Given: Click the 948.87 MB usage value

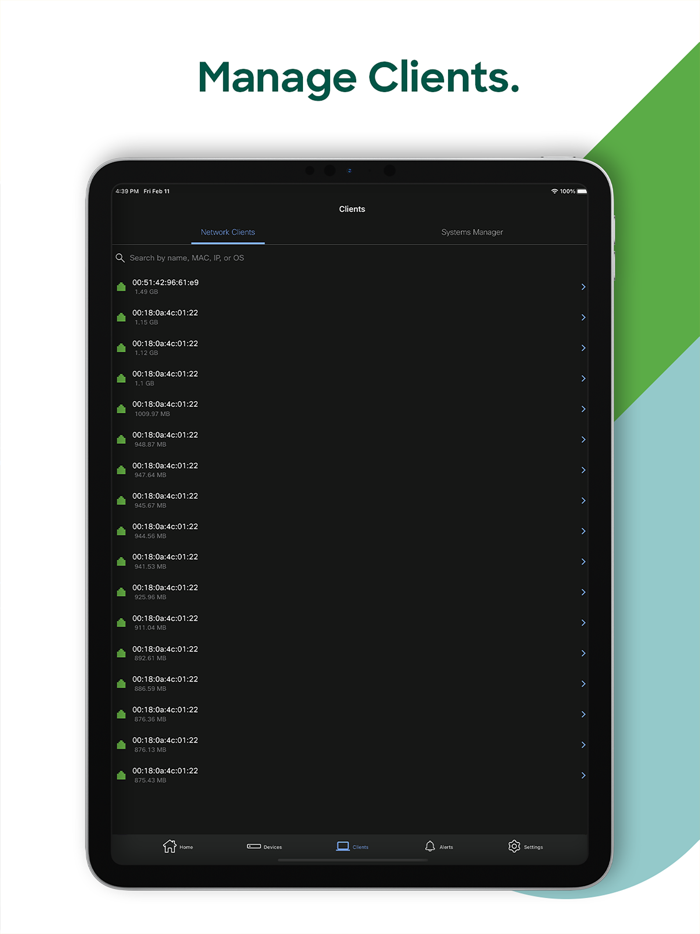Looking at the screenshot, I should (x=150, y=444).
